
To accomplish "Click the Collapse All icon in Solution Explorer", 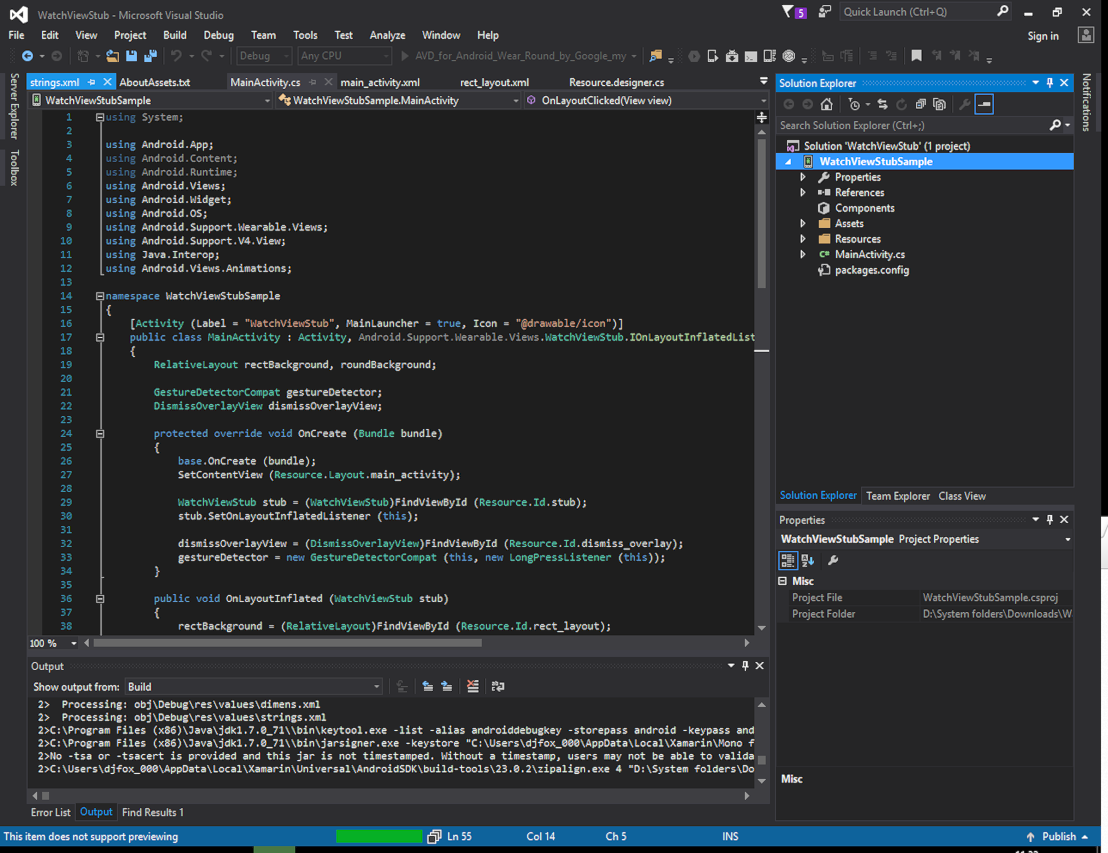I will [x=921, y=105].
